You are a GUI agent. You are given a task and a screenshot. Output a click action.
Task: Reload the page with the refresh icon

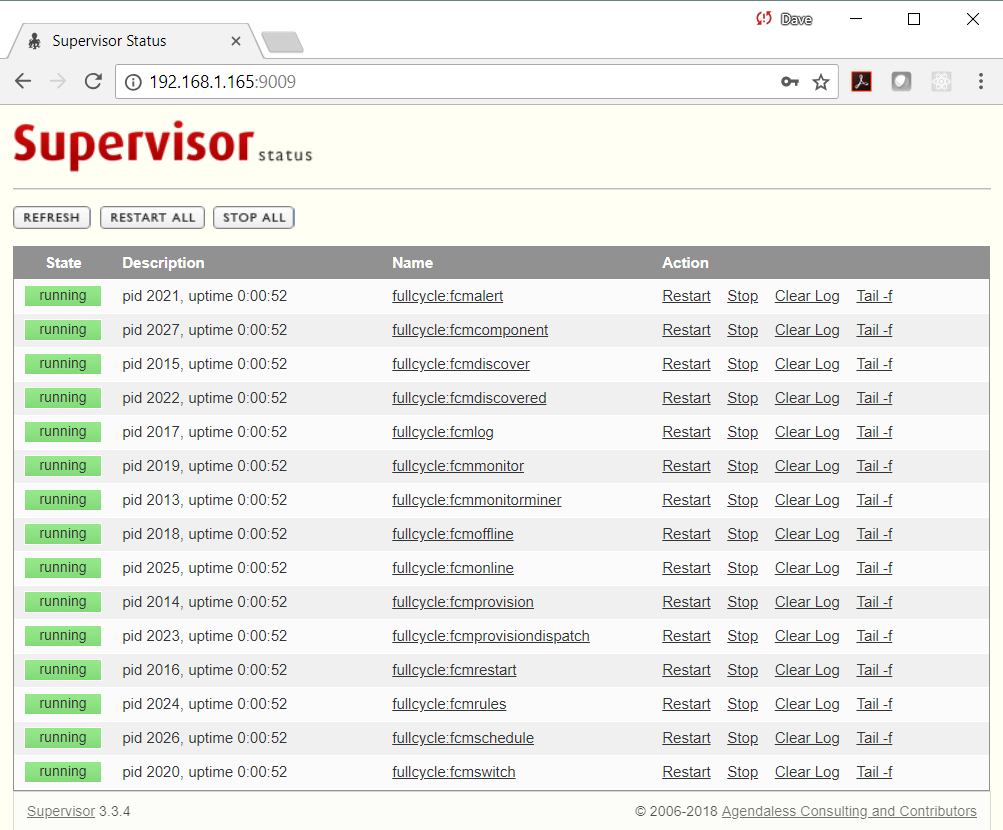(93, 82)
